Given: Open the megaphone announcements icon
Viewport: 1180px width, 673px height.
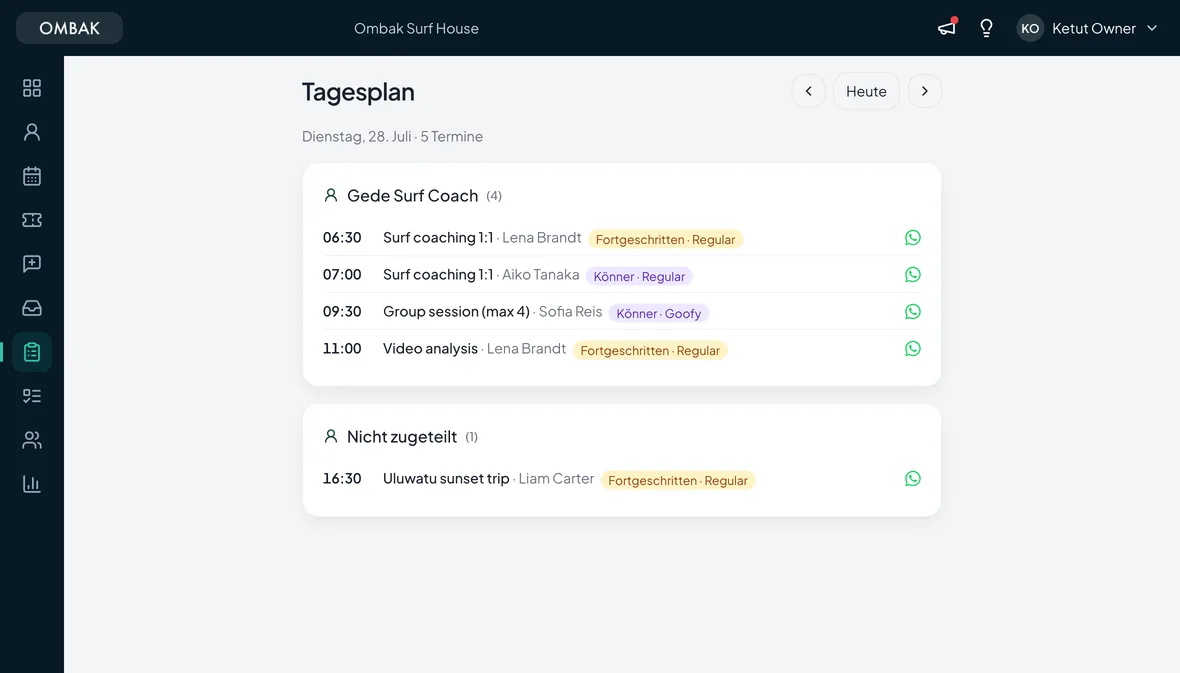Looking at the screenshot, I should 947,28.
